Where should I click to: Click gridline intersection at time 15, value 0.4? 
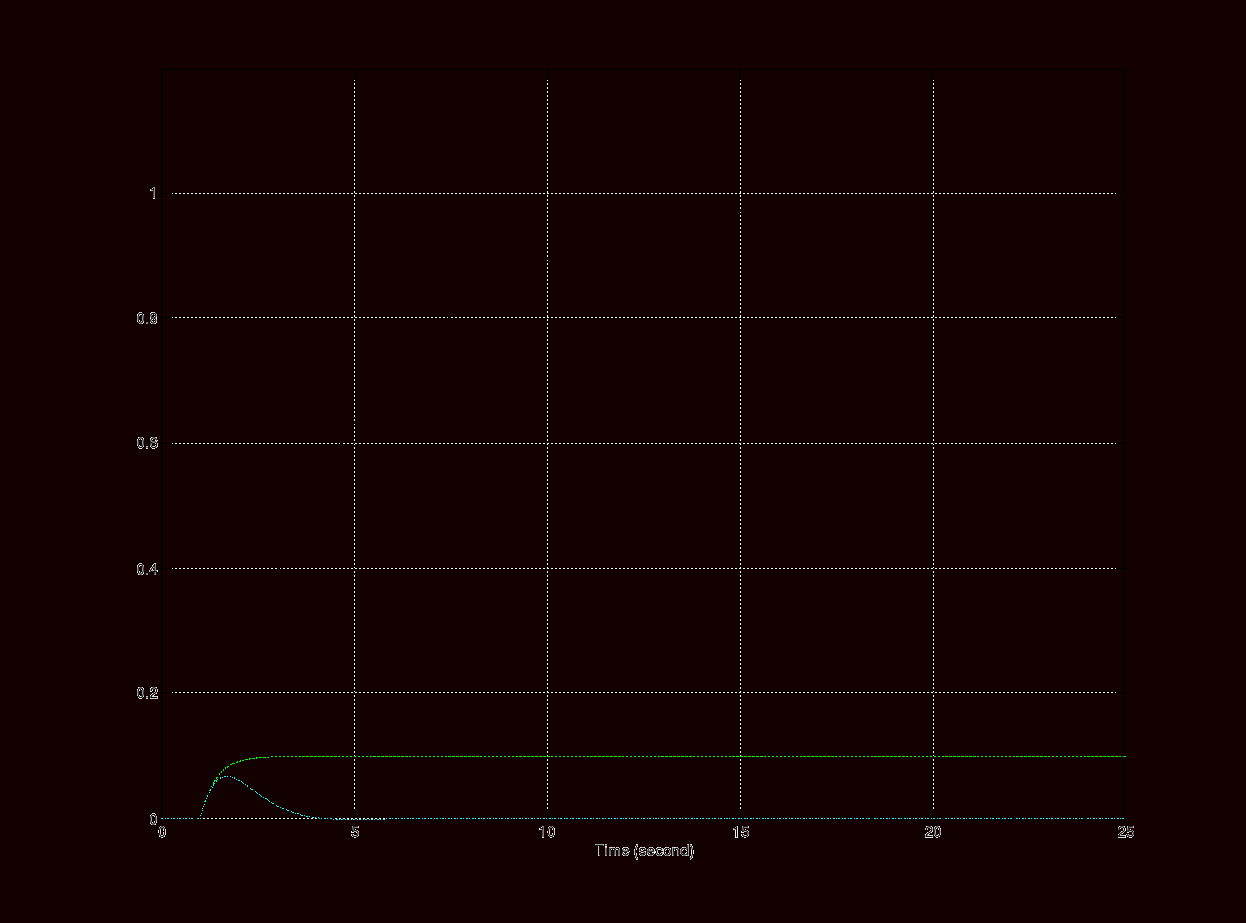coord(740,568)
